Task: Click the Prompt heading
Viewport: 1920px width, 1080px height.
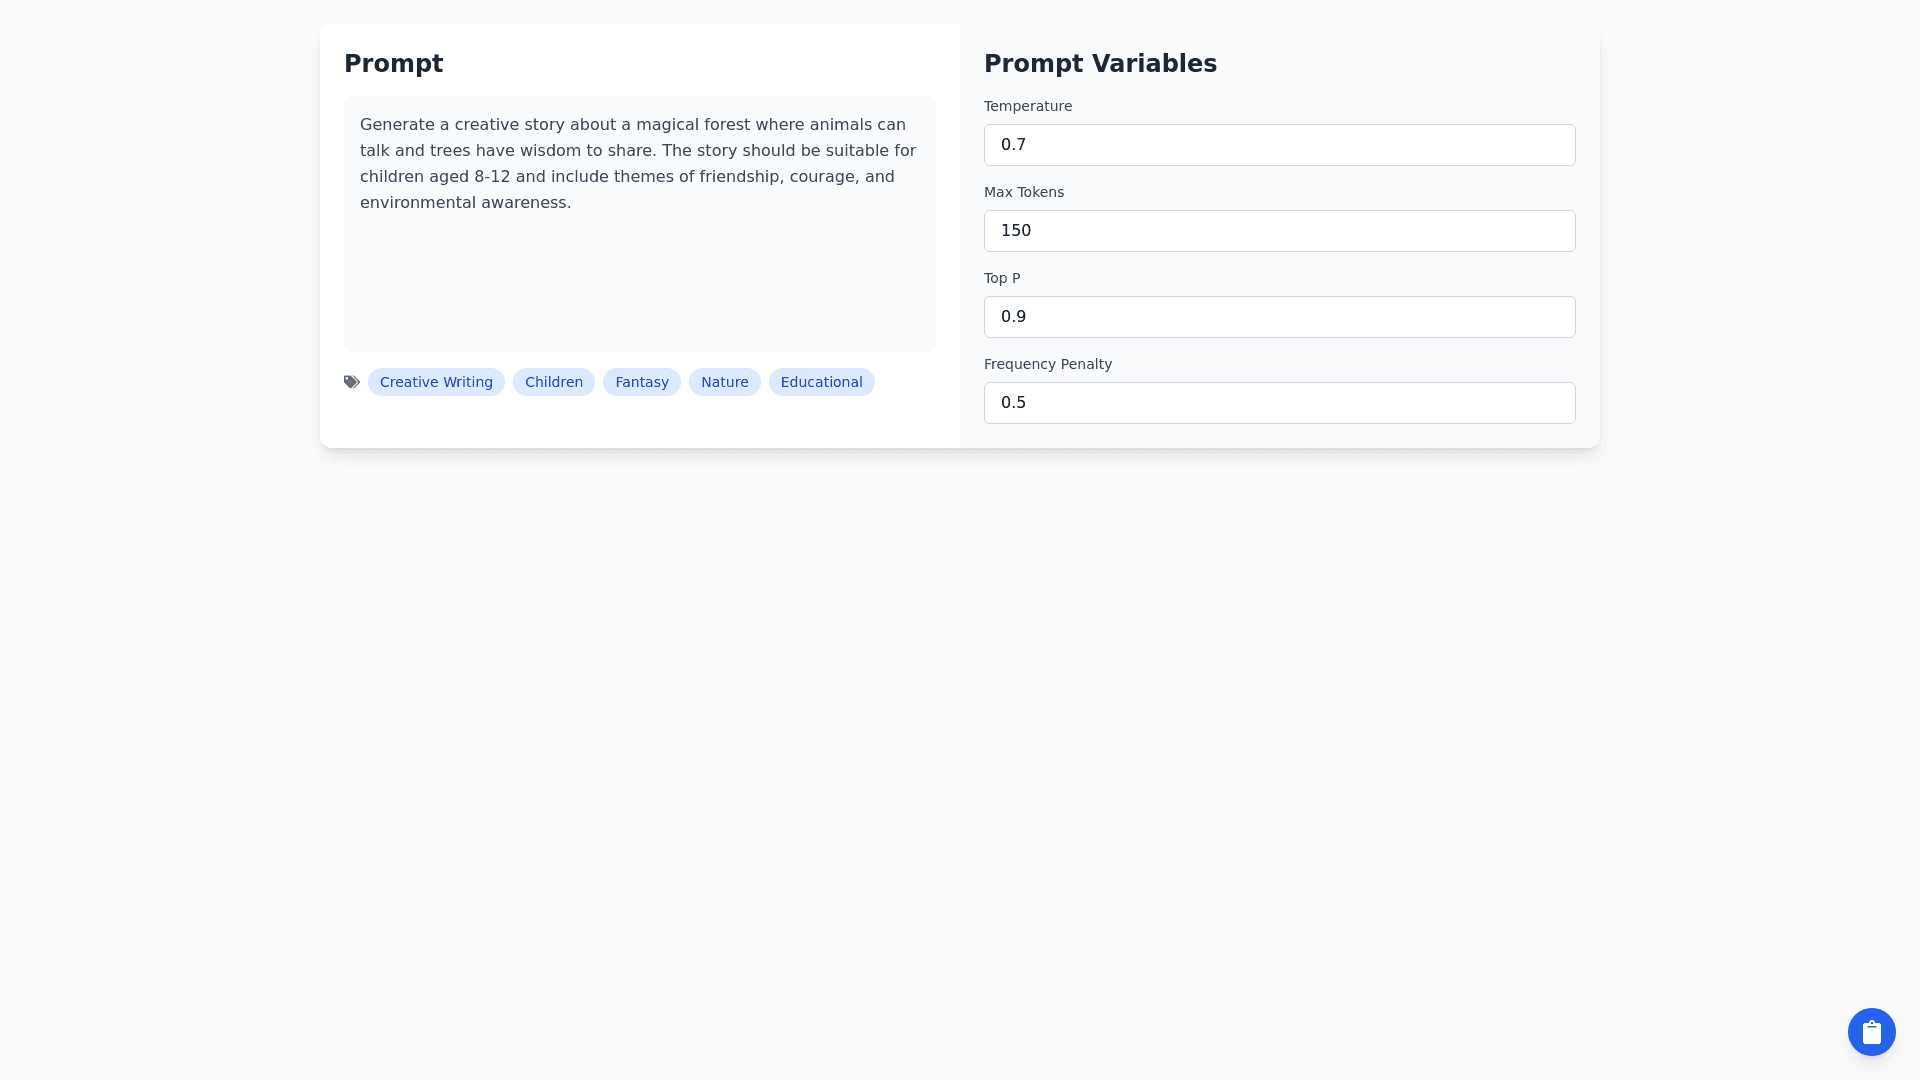Action: pos(393,64)
